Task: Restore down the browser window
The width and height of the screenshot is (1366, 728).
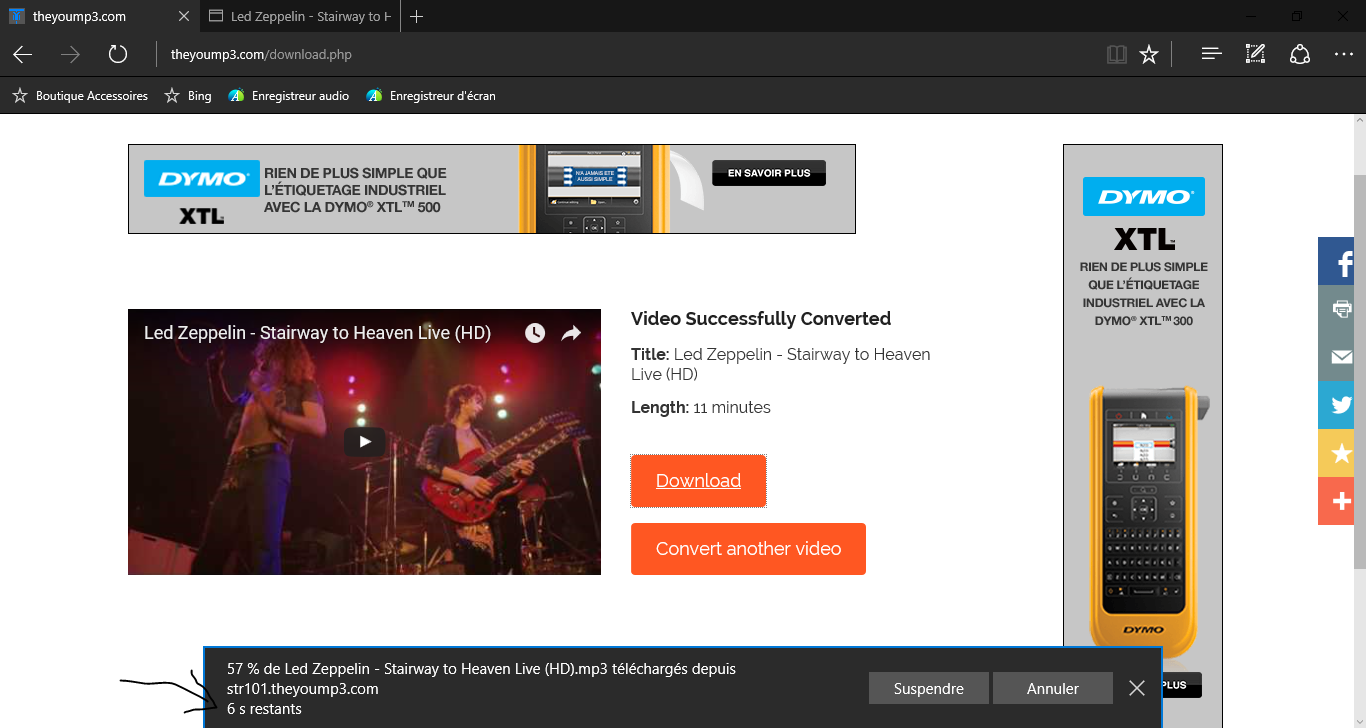Action: pos(1297,16)
